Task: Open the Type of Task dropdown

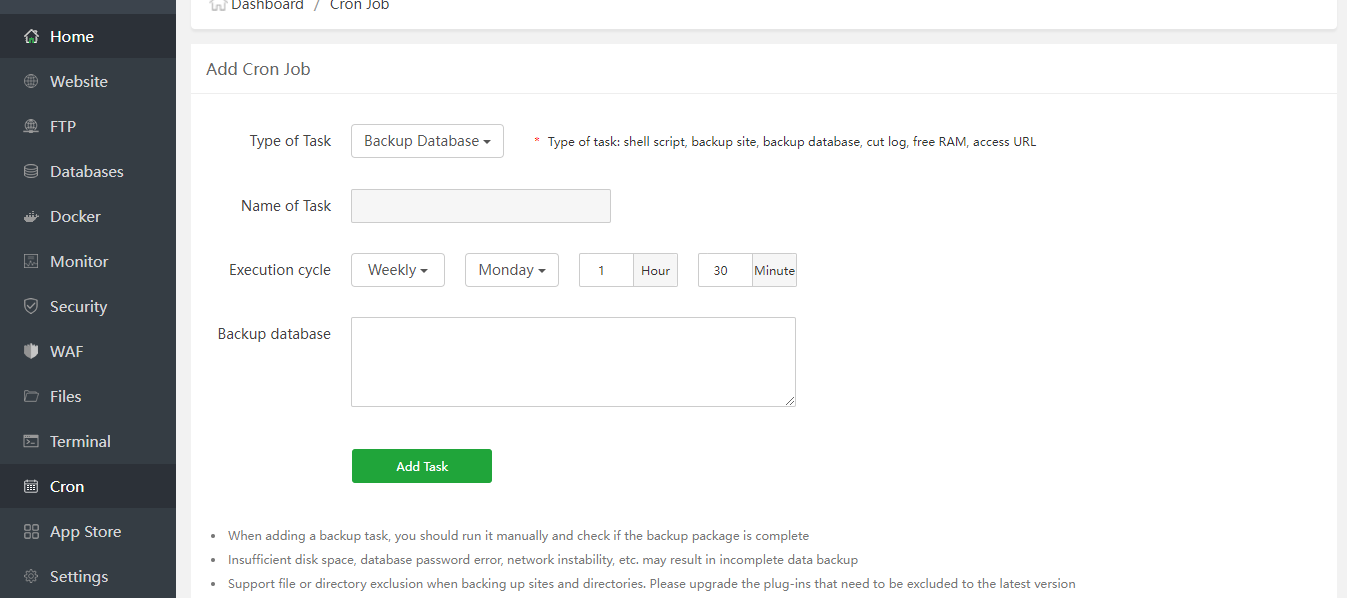Action: 427,141
